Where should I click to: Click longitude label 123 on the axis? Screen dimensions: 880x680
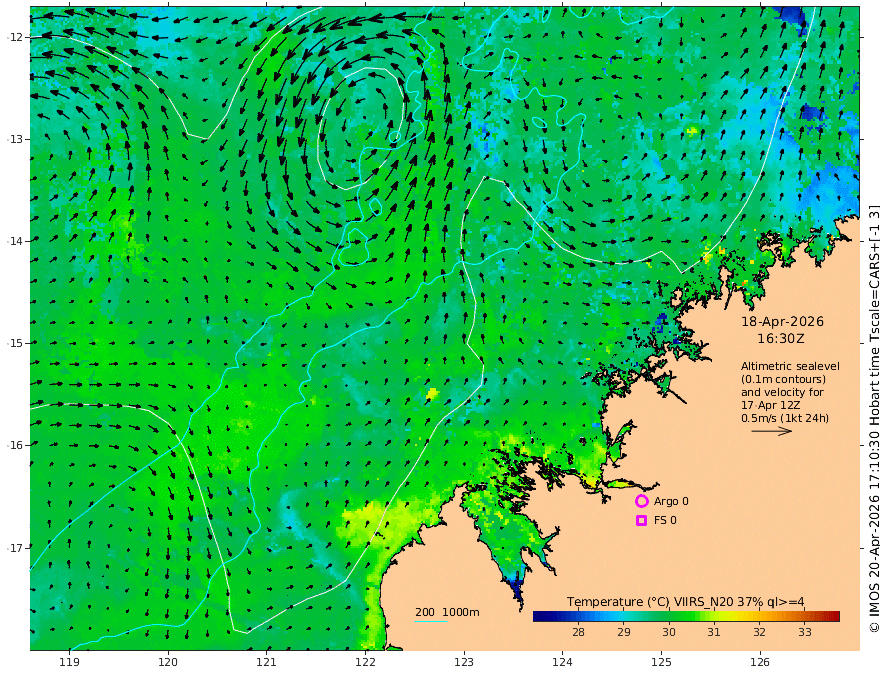[x=464, y=662]
